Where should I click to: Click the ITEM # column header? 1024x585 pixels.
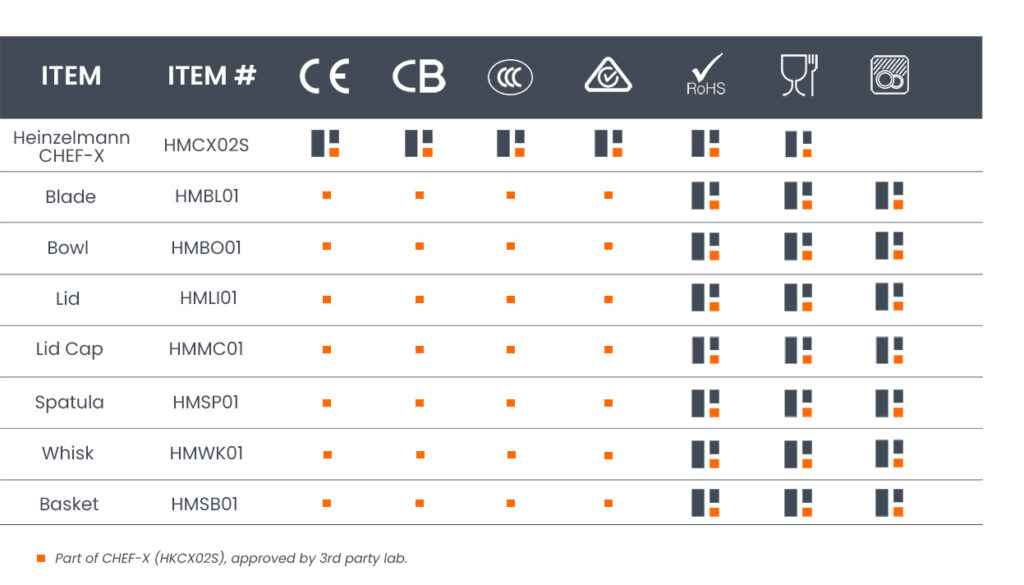pos(212,76)
